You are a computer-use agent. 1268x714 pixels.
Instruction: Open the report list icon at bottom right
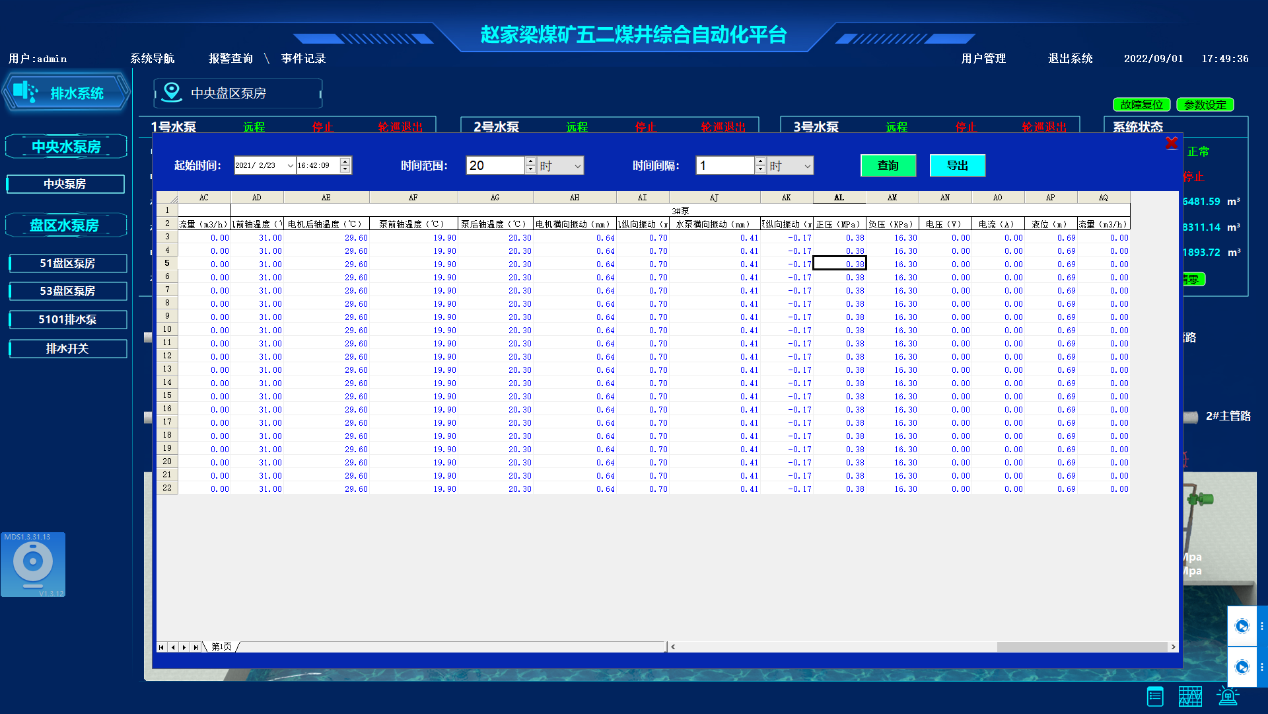coord(1155,697)
